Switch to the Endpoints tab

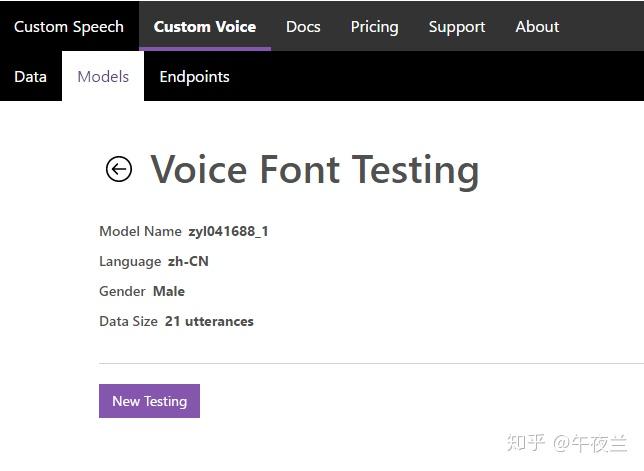click(x=194, y=77)
